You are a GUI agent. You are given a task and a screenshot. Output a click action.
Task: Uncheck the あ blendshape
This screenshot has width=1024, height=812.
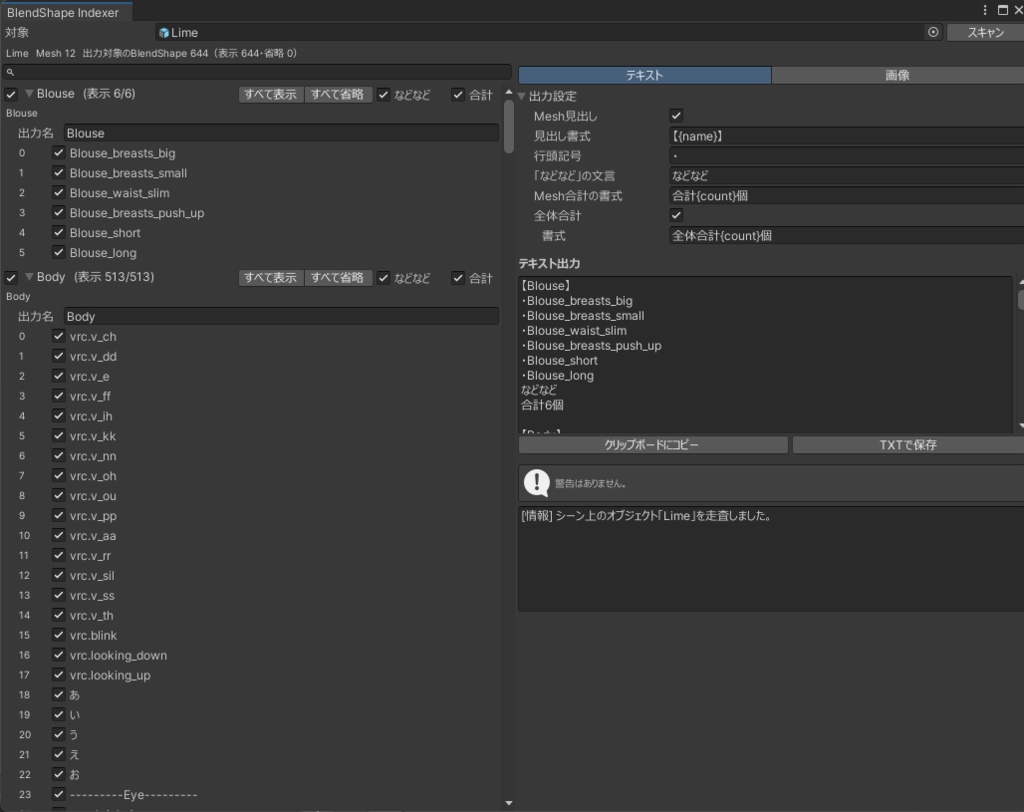coord(59,694)
